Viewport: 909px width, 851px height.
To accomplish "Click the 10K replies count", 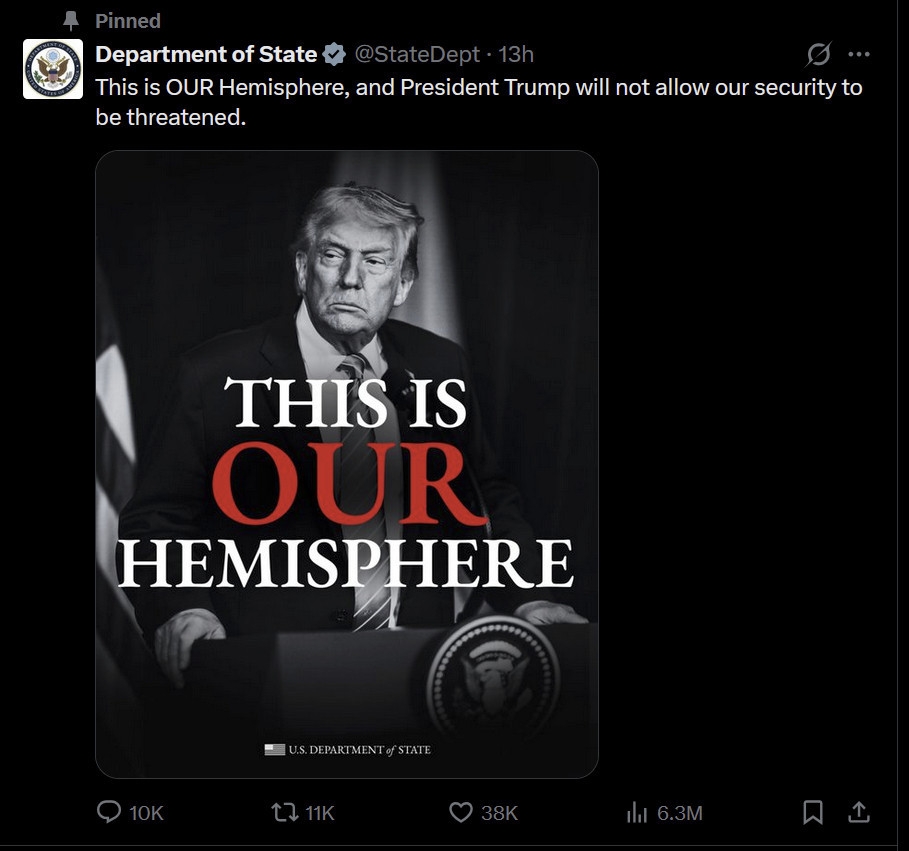I will click(x=146, y=813).
